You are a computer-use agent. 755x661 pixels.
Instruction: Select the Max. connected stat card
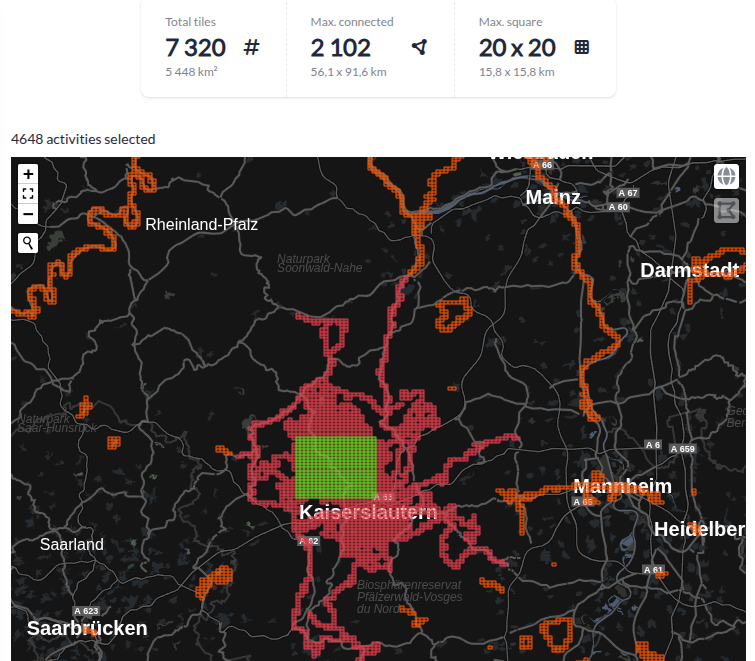[370, 48]
